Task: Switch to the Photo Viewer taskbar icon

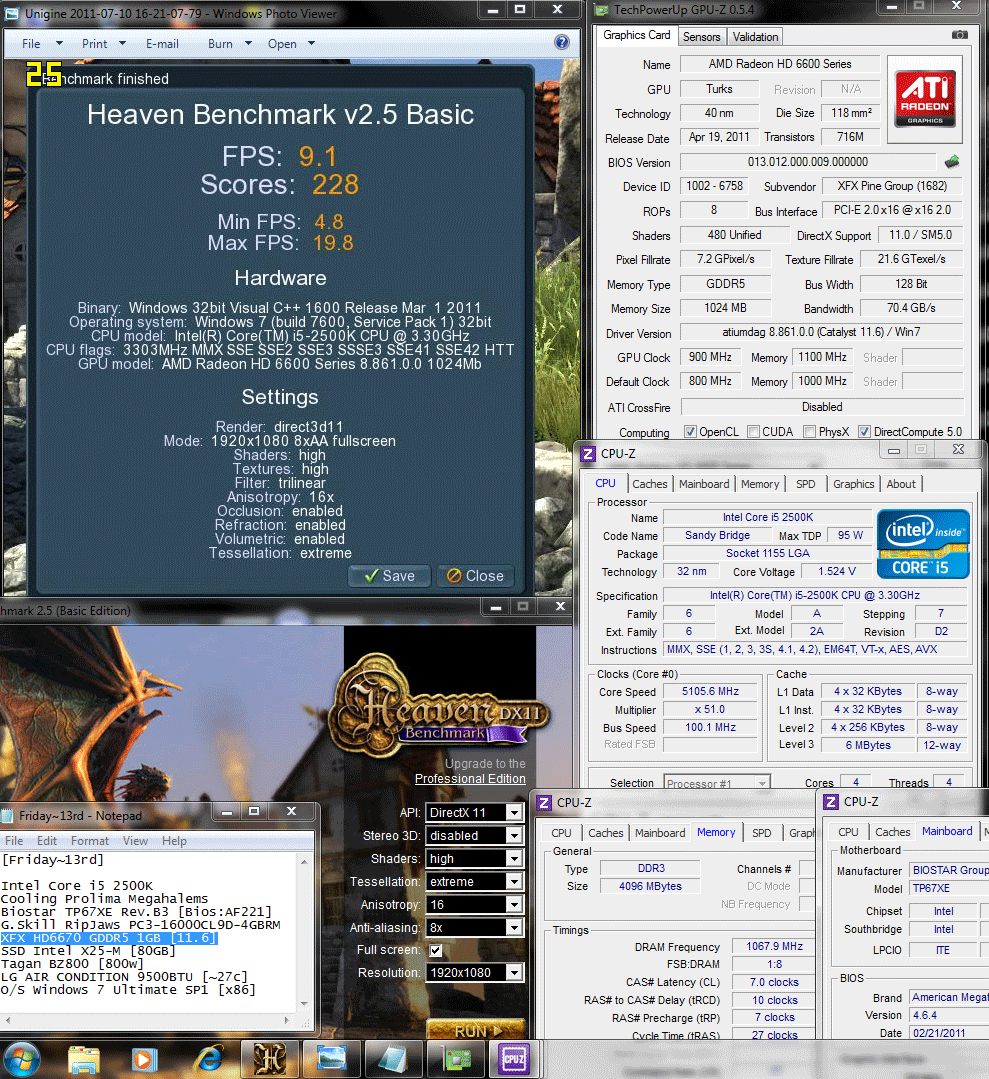Action: 331,1059
